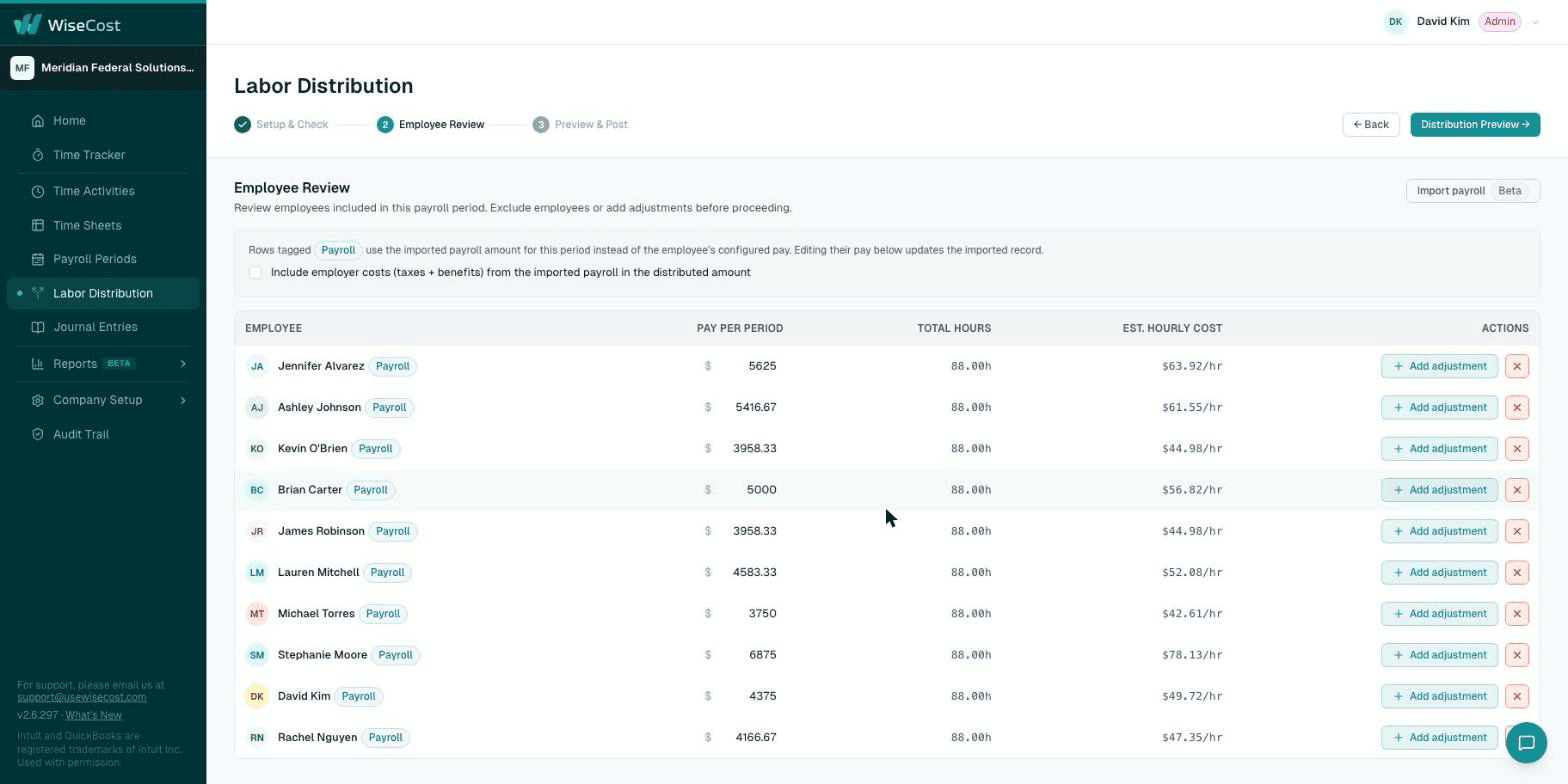Click the WiseCost logo icon
The height and width of the screenshot is (784, 1568).
[27, 24]
